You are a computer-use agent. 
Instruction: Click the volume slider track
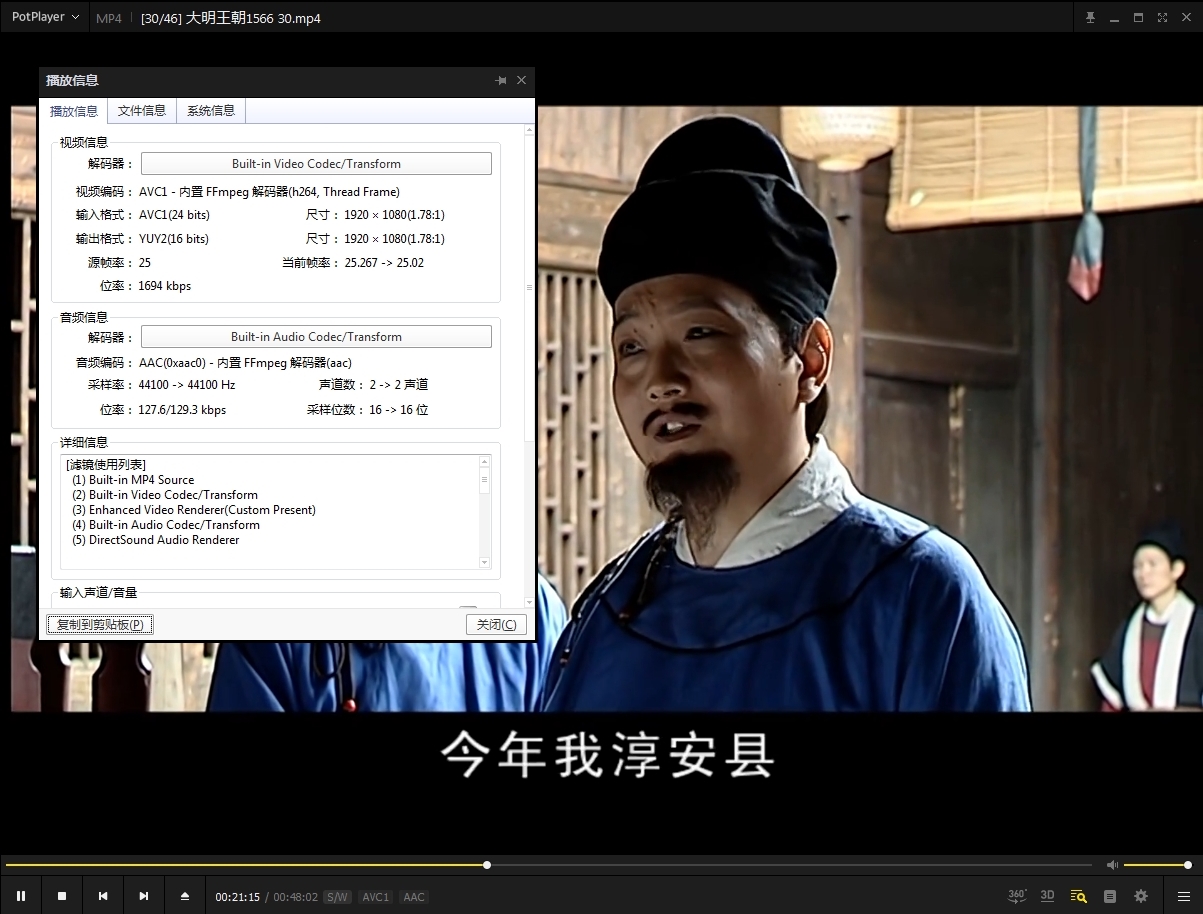[1156, 865]
